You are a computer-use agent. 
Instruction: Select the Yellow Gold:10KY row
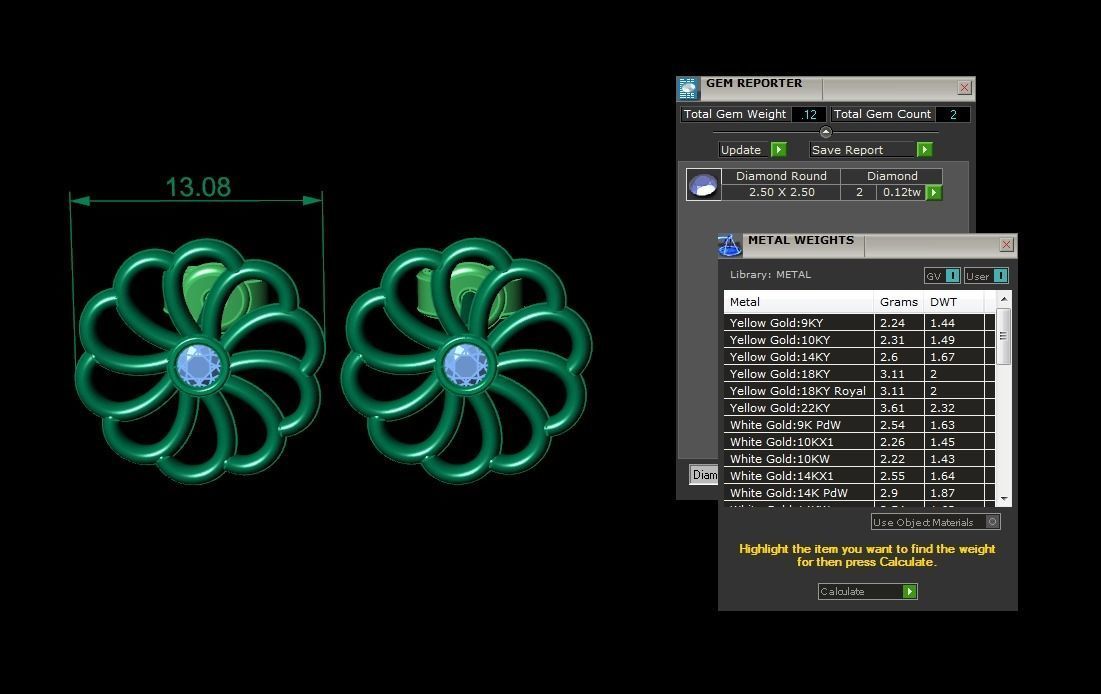point(859,340)
